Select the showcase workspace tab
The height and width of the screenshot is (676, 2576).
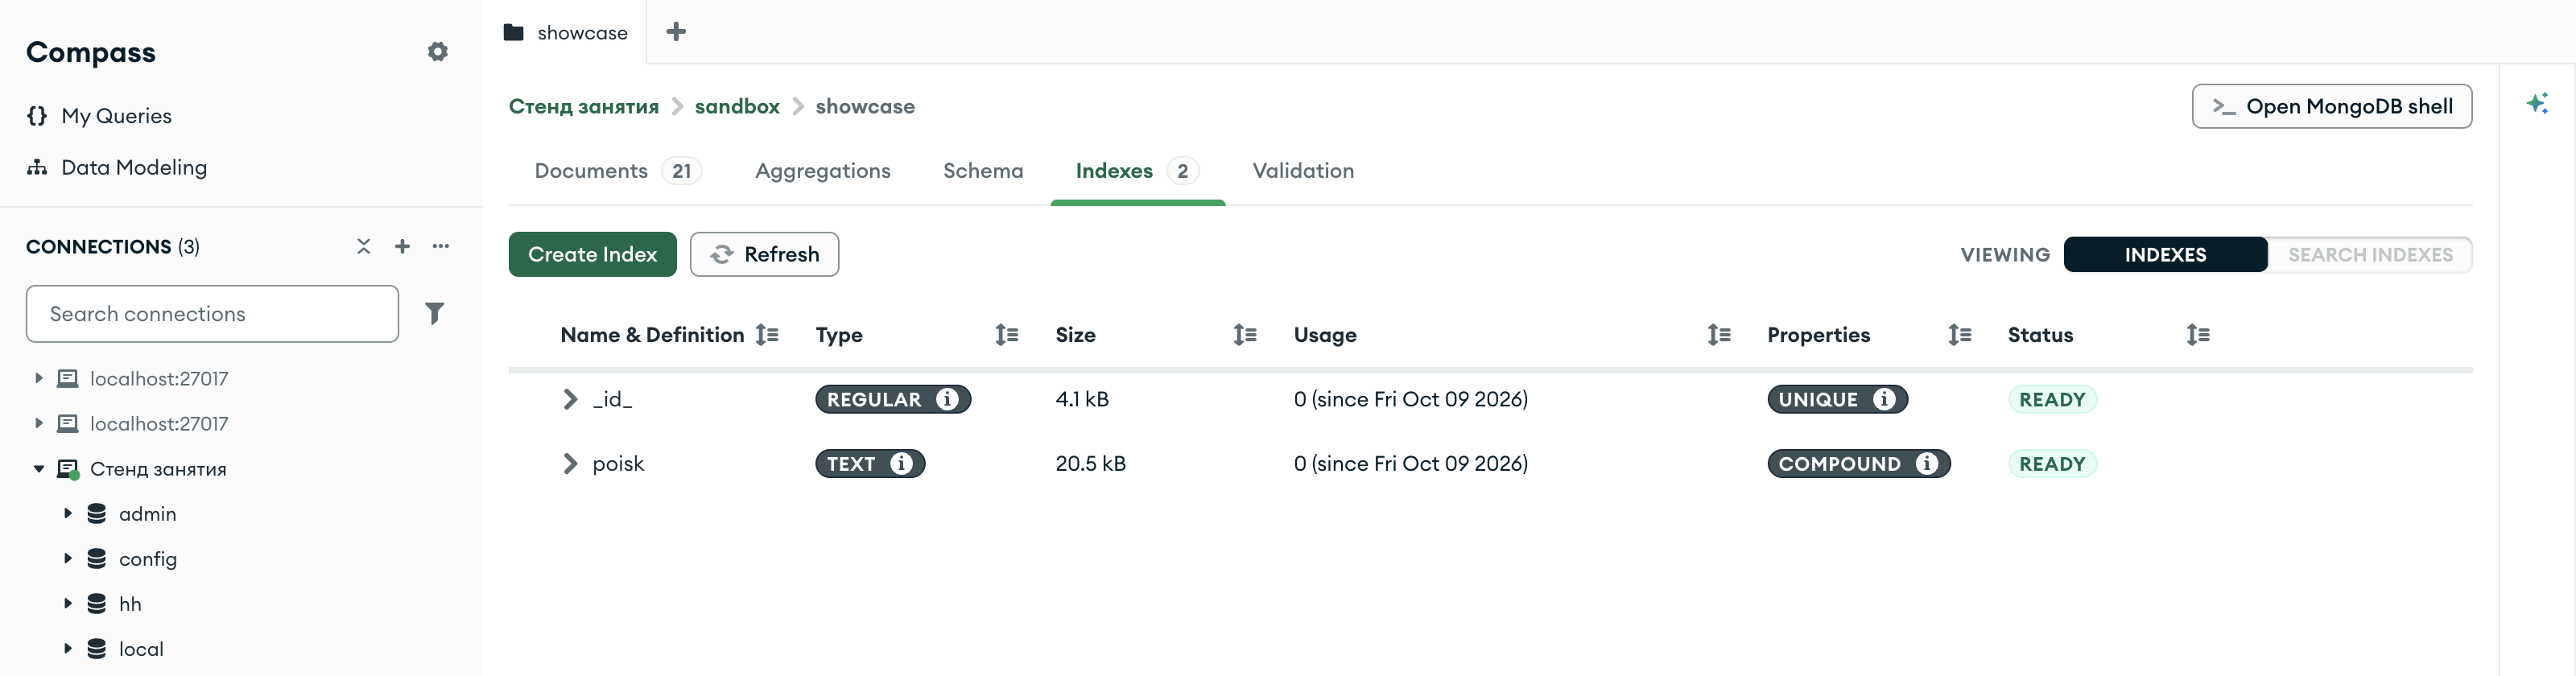565,32
